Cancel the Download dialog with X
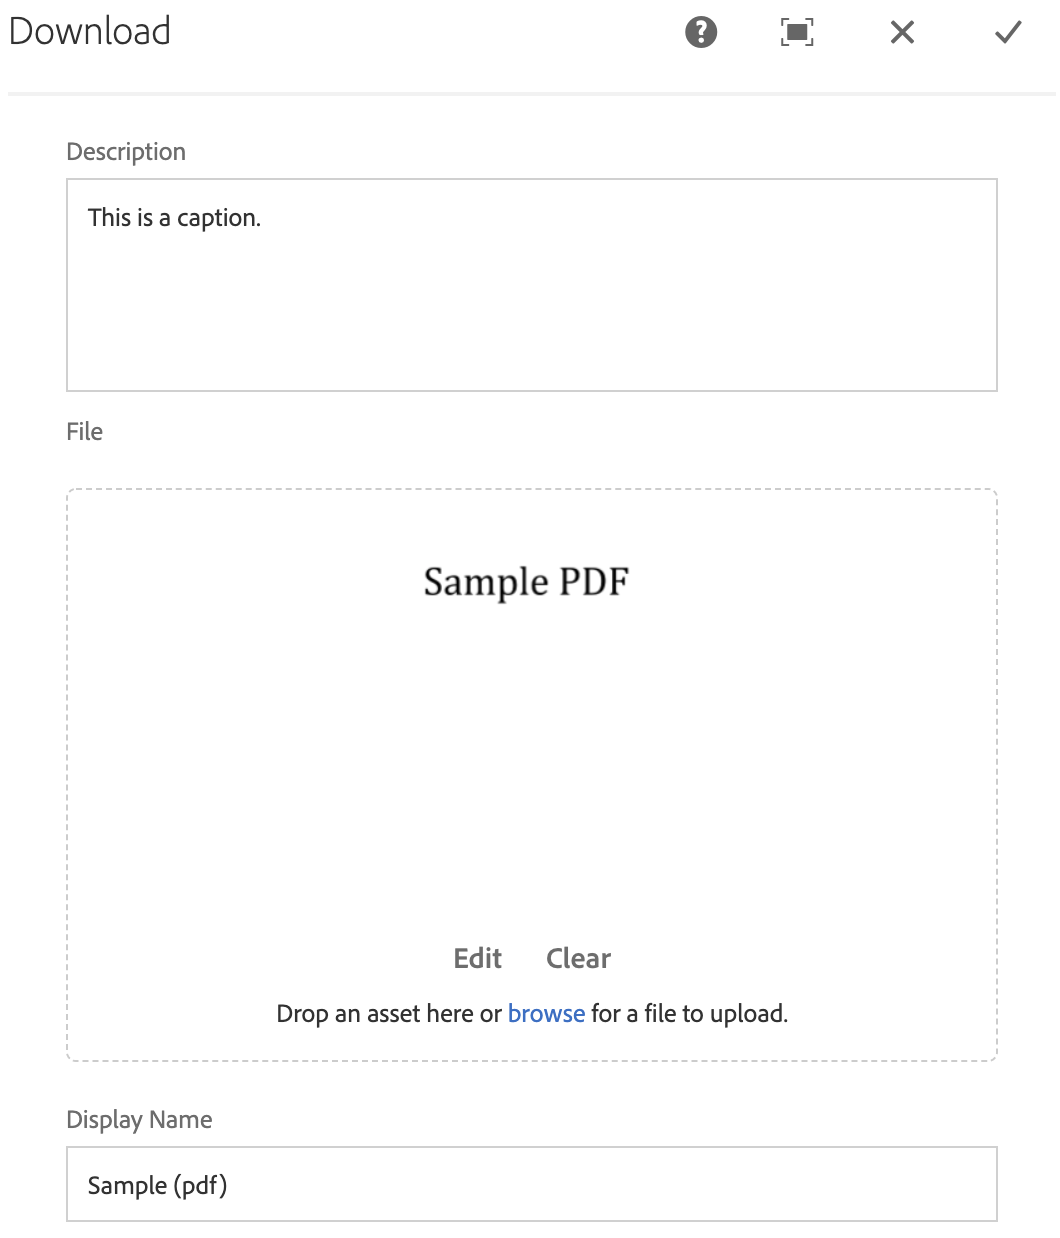This screenshot has height=1238, width=1060. click(x=902, y=33)
